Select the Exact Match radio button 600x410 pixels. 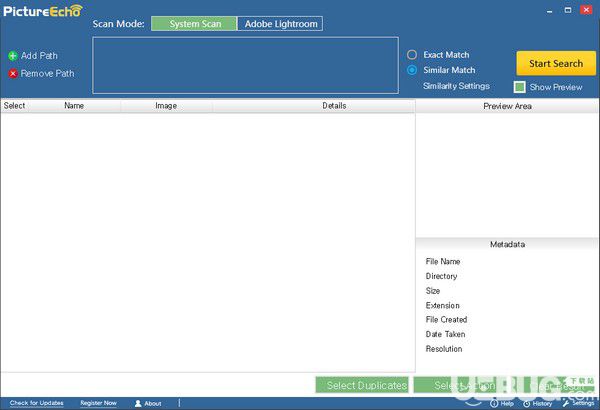412,55
